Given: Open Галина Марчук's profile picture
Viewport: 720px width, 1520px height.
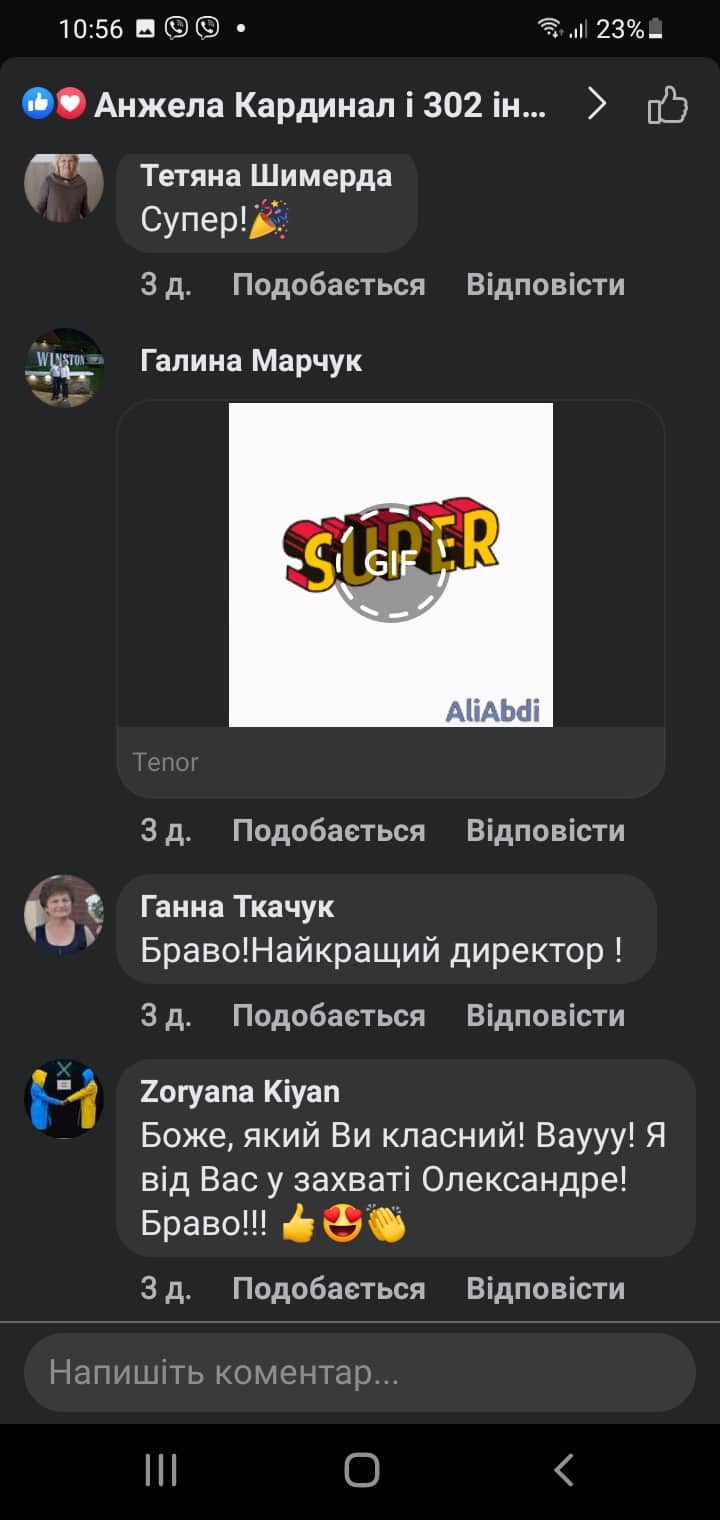Looking at the screenshot, I should point(64,368).
